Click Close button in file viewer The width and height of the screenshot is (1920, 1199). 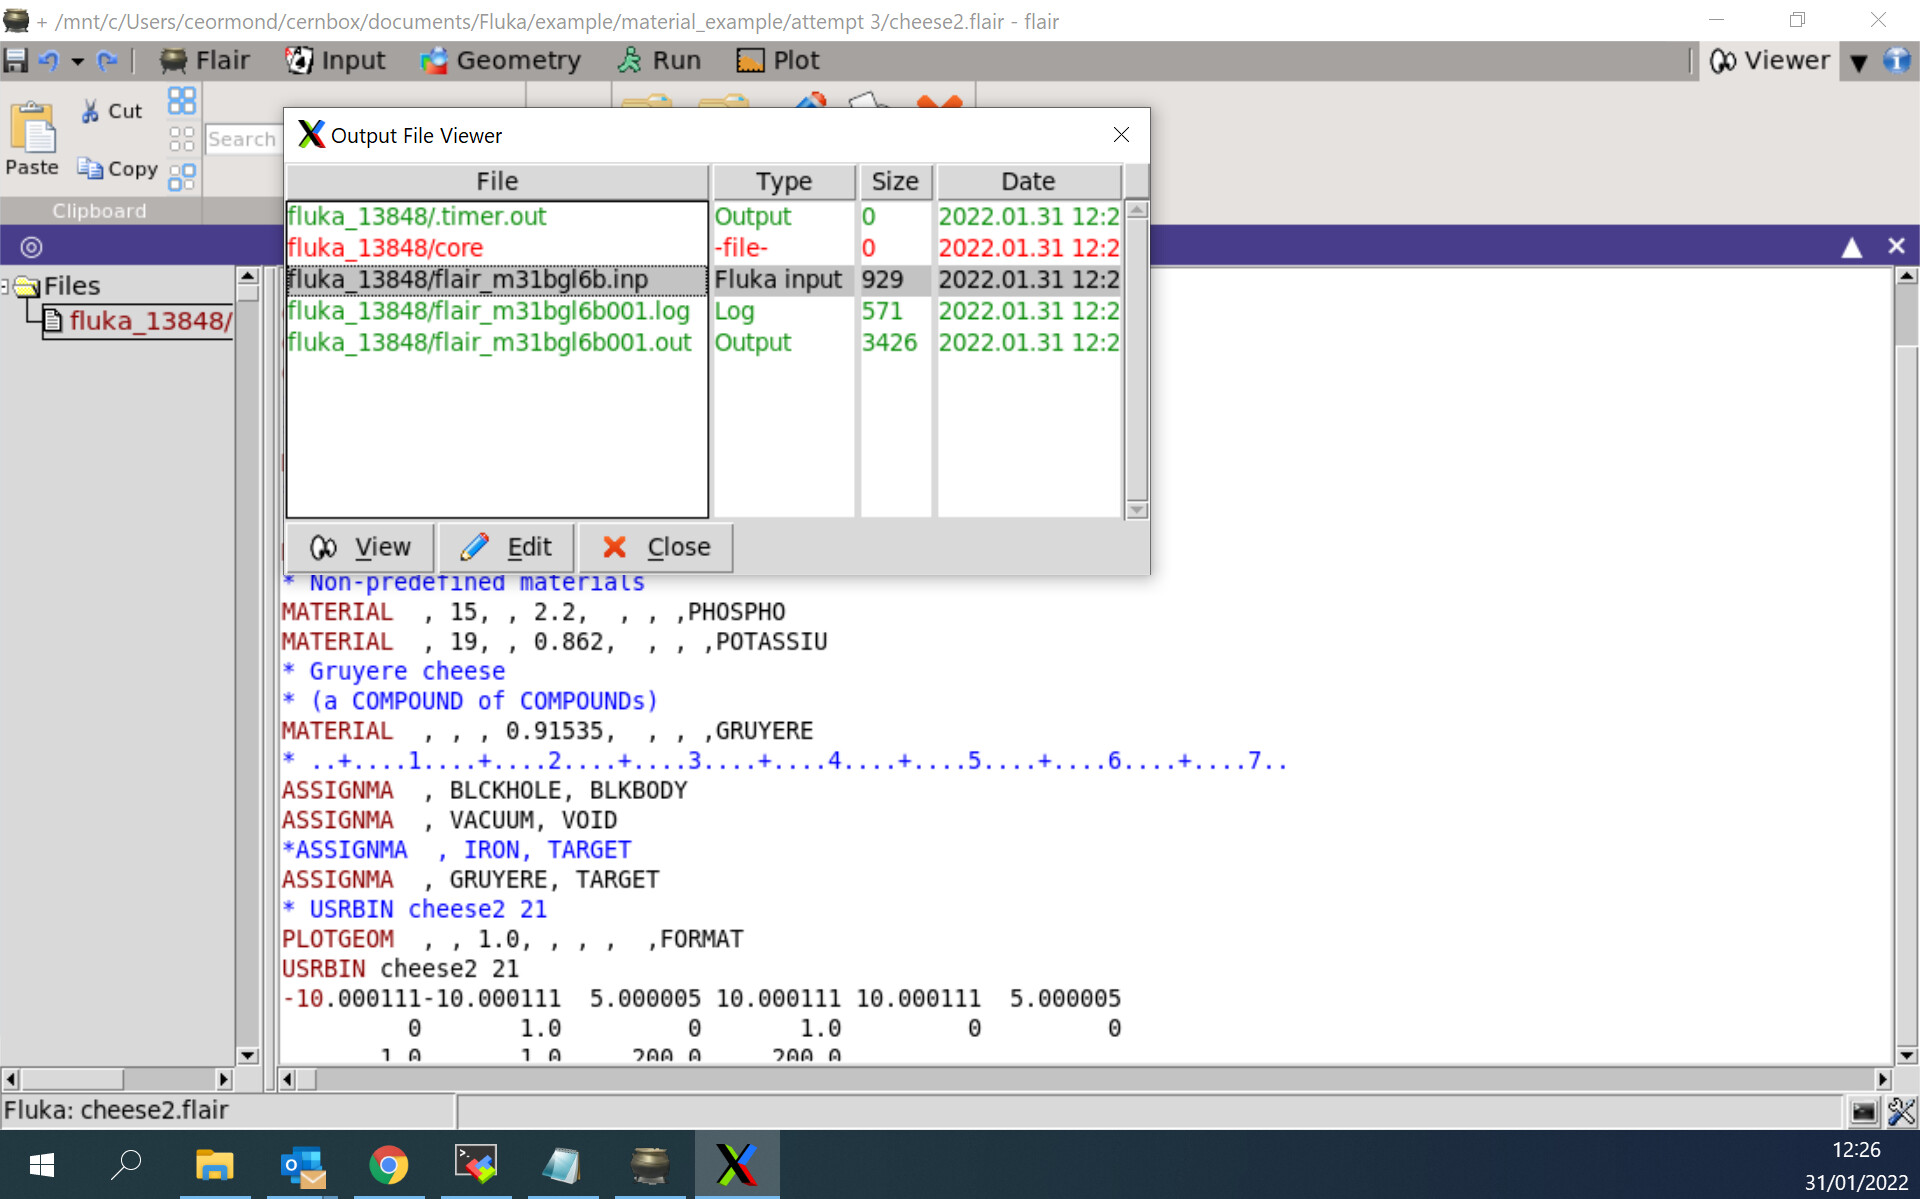pyautogui.click(x=656, y=547)
